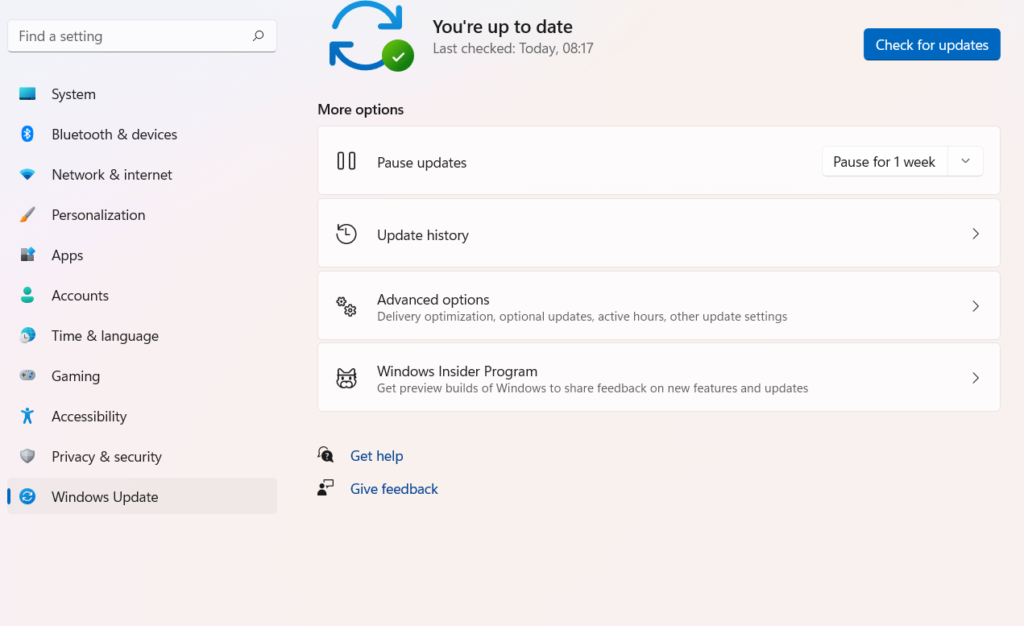This screenshot has width=1024, height=626.
Task: Open Windows Insider Program via its chevron
Action: (x=975, y=378)
